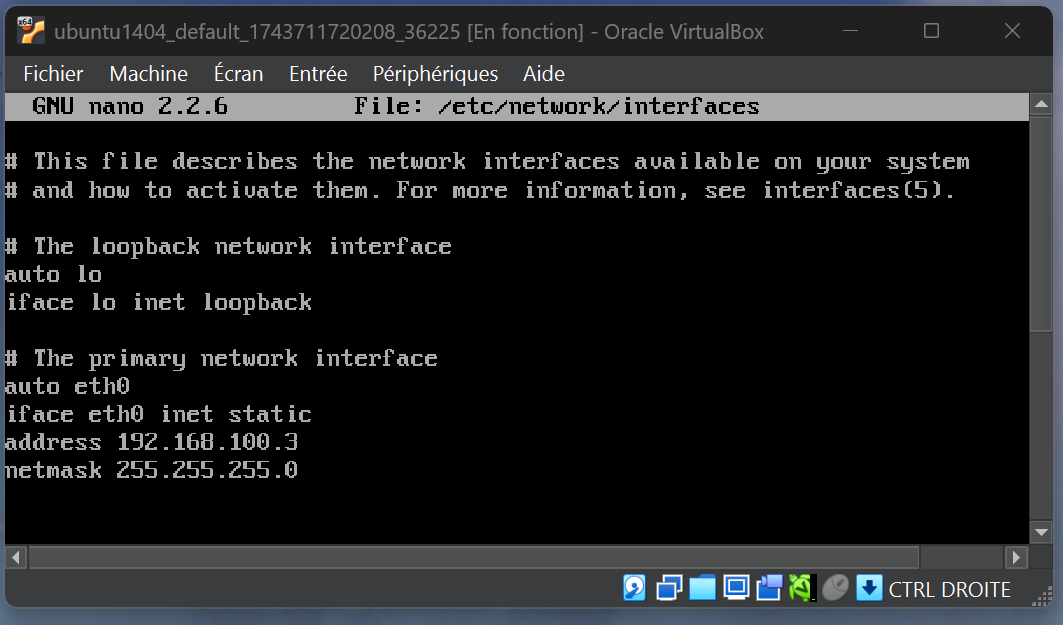The width and height of the screenshot is (1063, 625).
Task: Click the display monitor status icon
Action: coord(737,588)
